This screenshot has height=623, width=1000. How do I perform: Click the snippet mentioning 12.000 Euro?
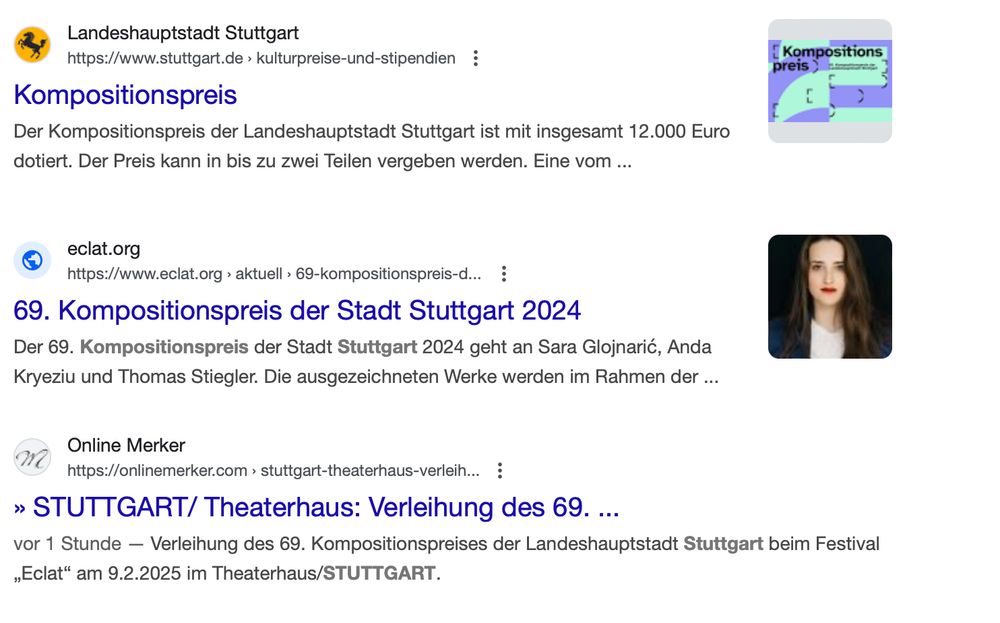372,146
